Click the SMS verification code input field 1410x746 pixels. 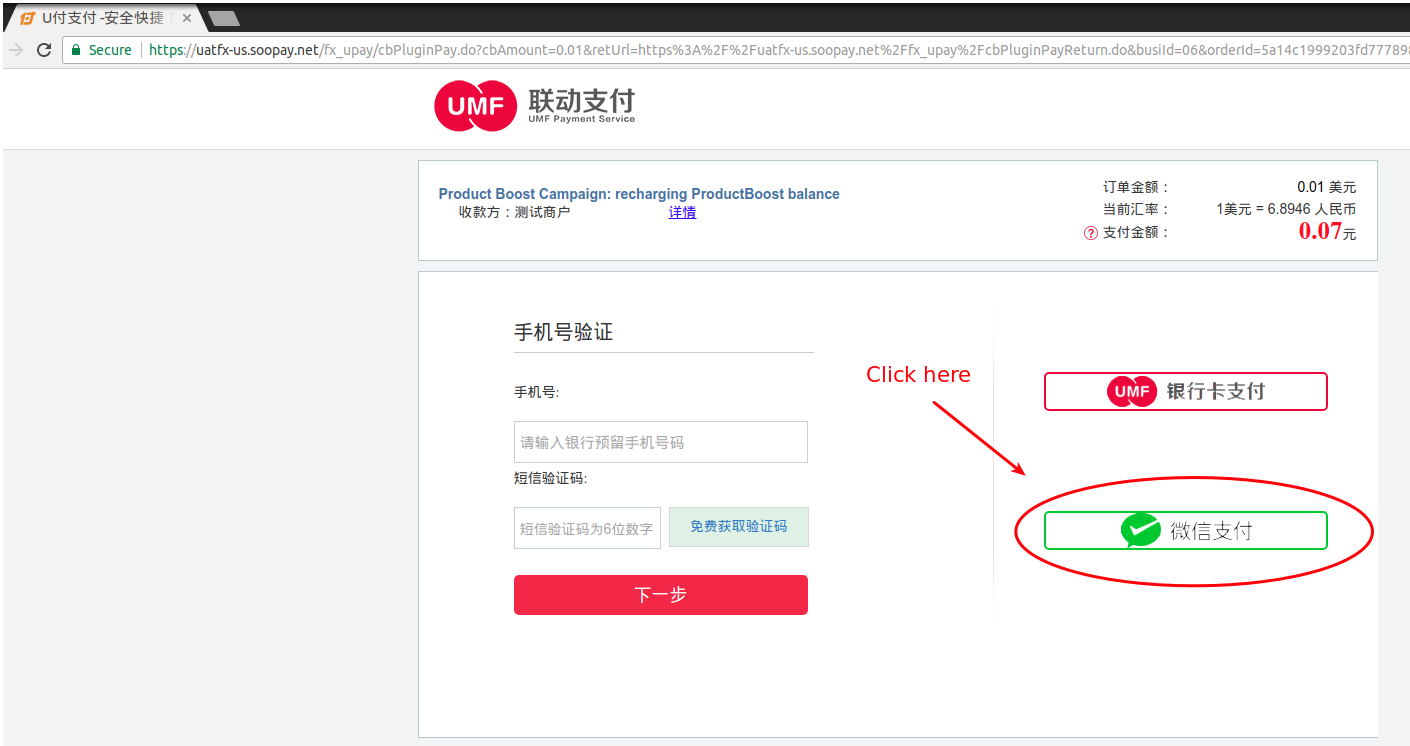[587, 527]
